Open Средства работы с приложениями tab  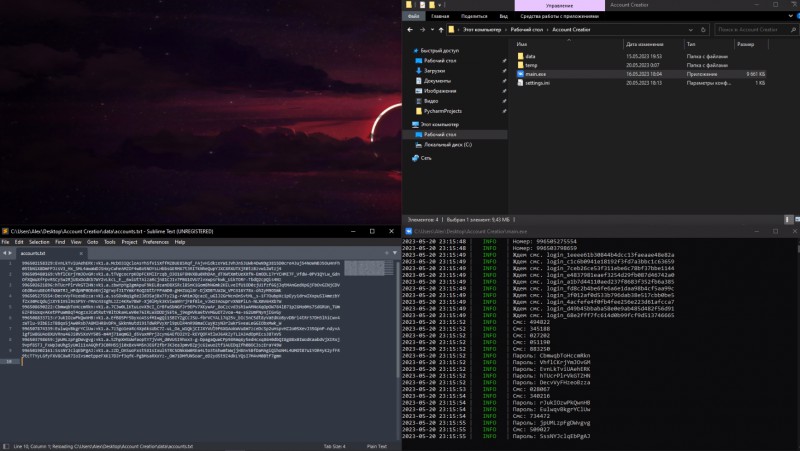(559, 16)
